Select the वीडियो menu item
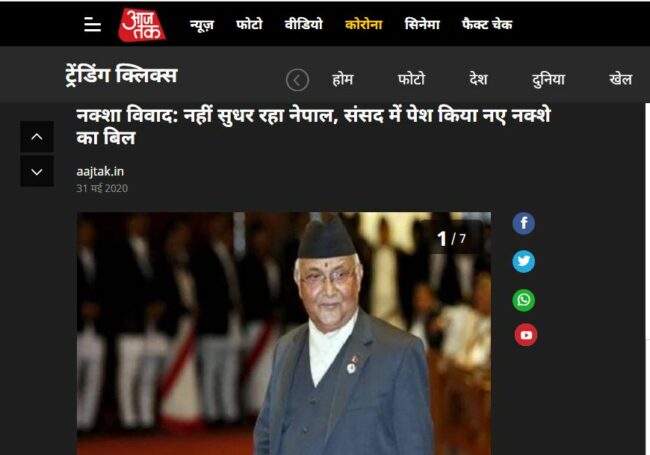 (303, 24)
